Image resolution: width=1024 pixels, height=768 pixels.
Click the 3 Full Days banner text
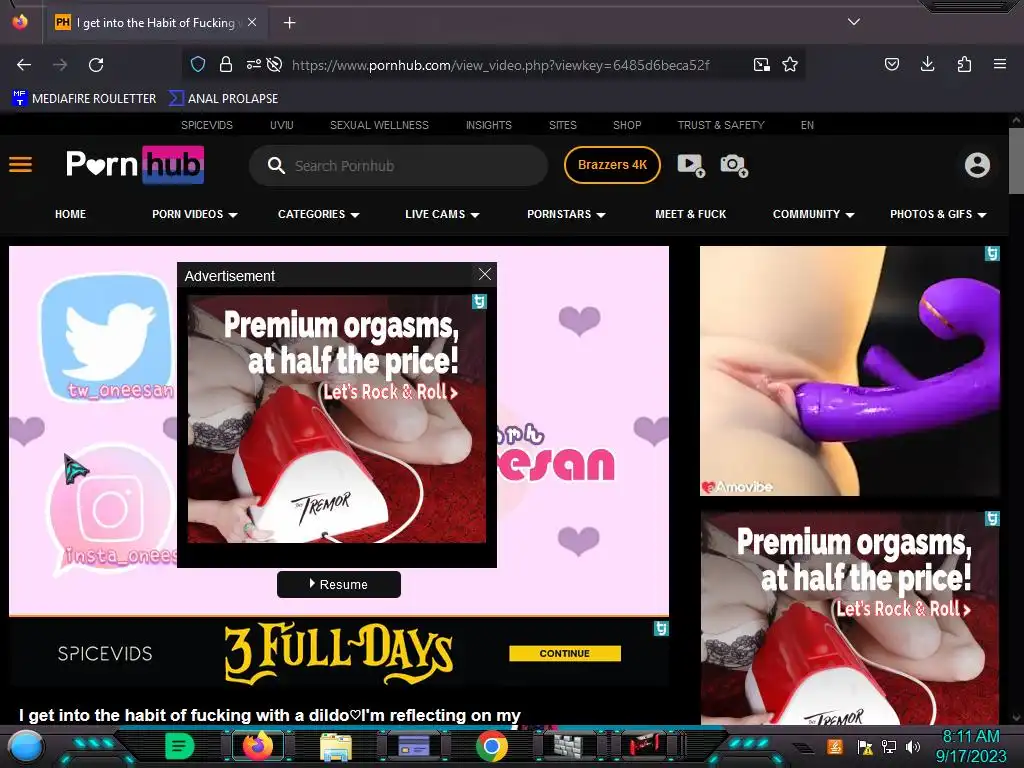[x=338, y=653]
